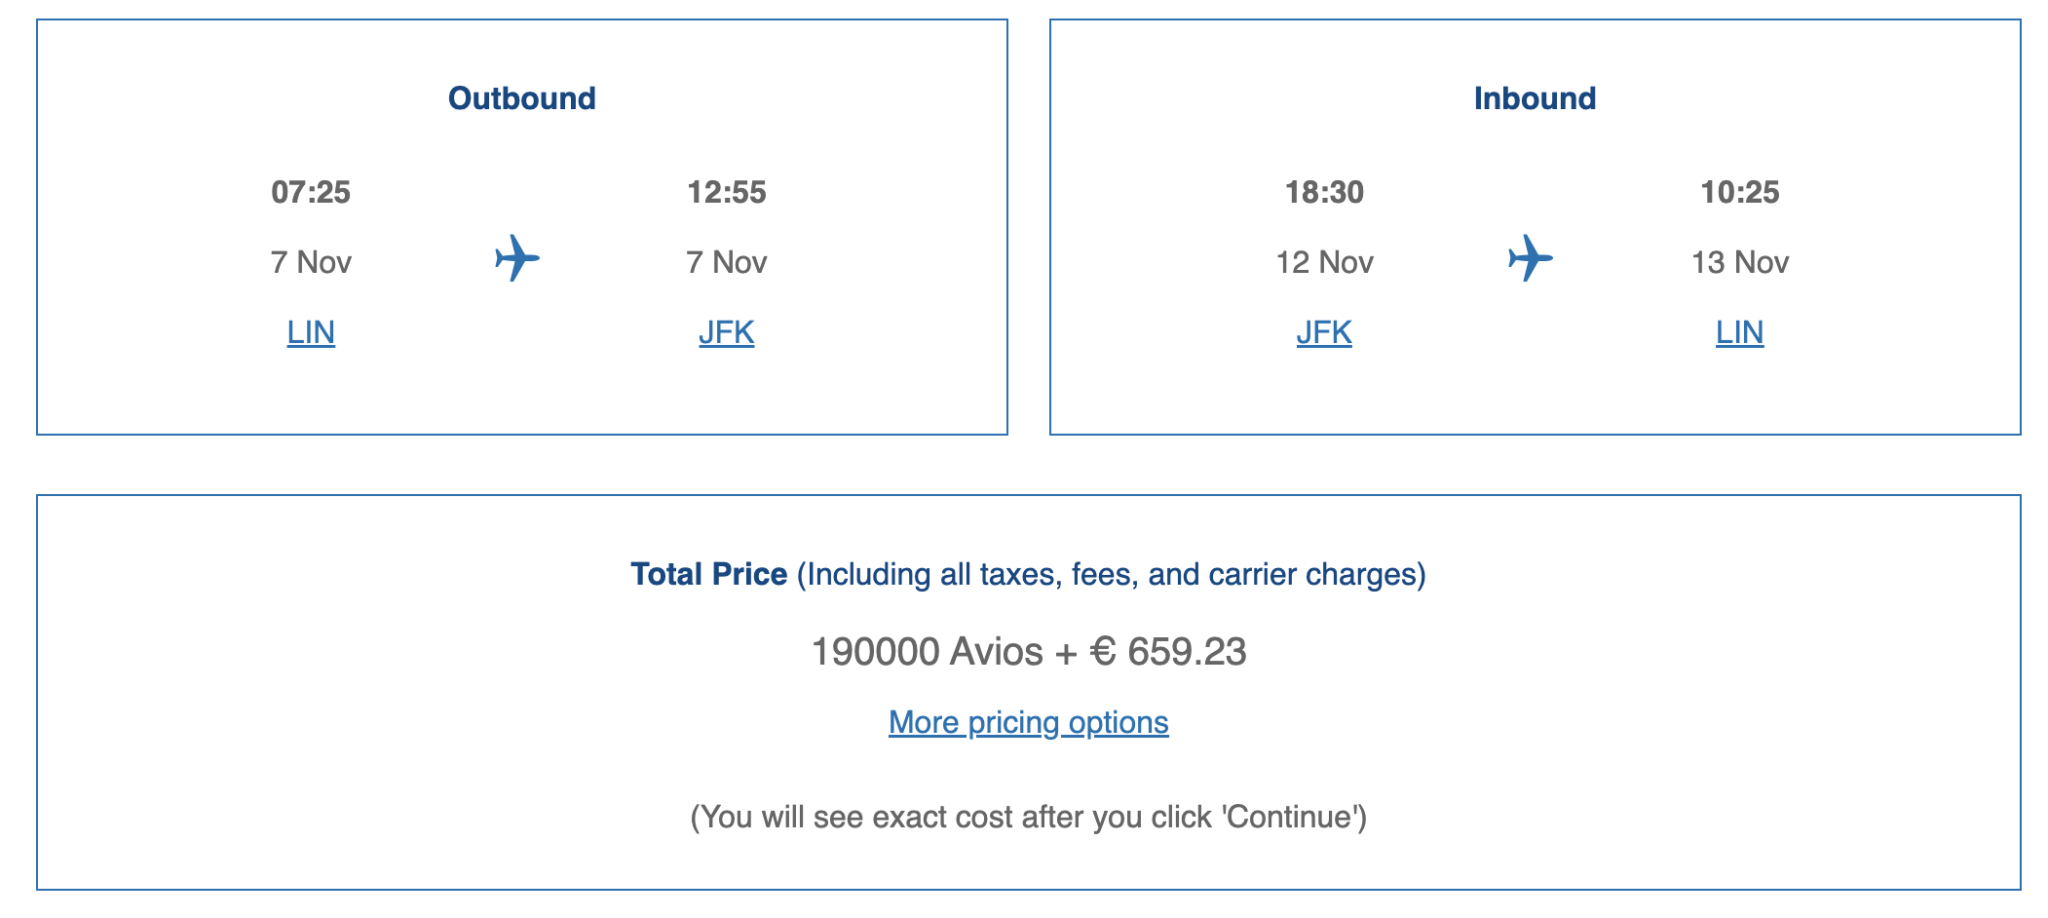The image size is (2048, 918).
Task: Click the 07:25 outbound departure time
Action: 311,192
